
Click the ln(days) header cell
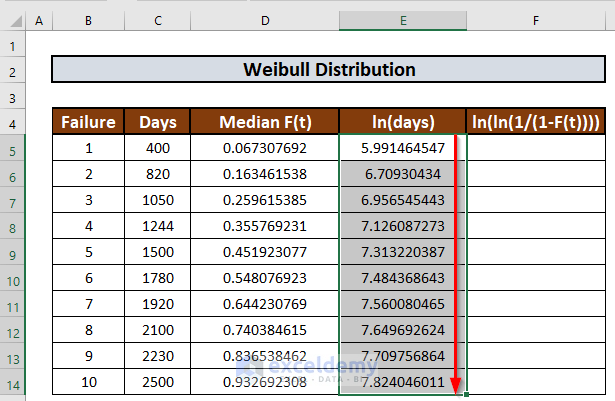click(402, 123)
